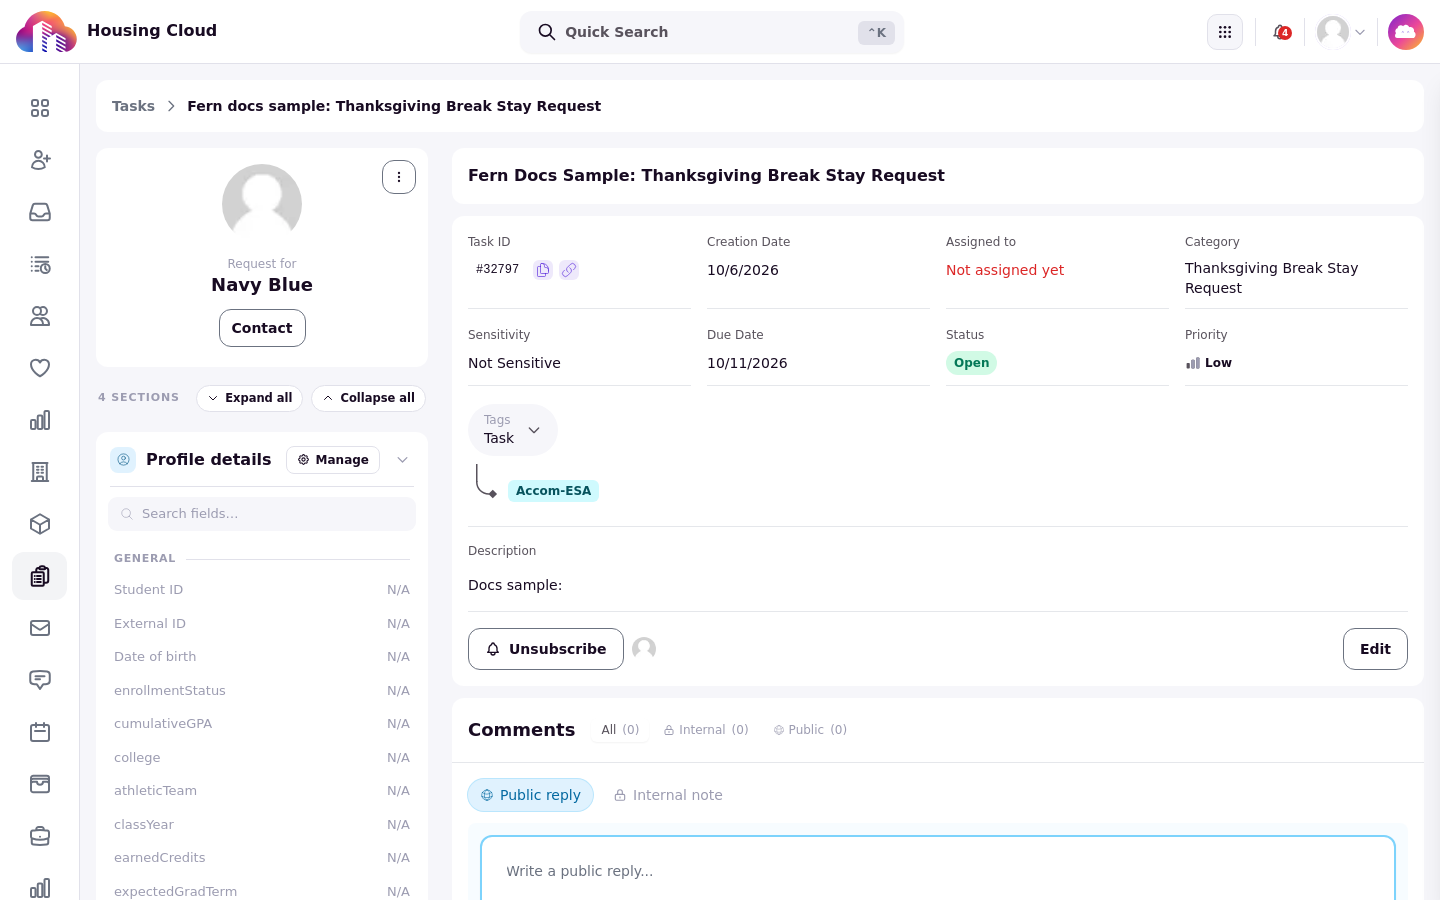Open the building icon in sidebar
Image resolution: width=1440 pixels, height=900 pixels.
point(40,472)
